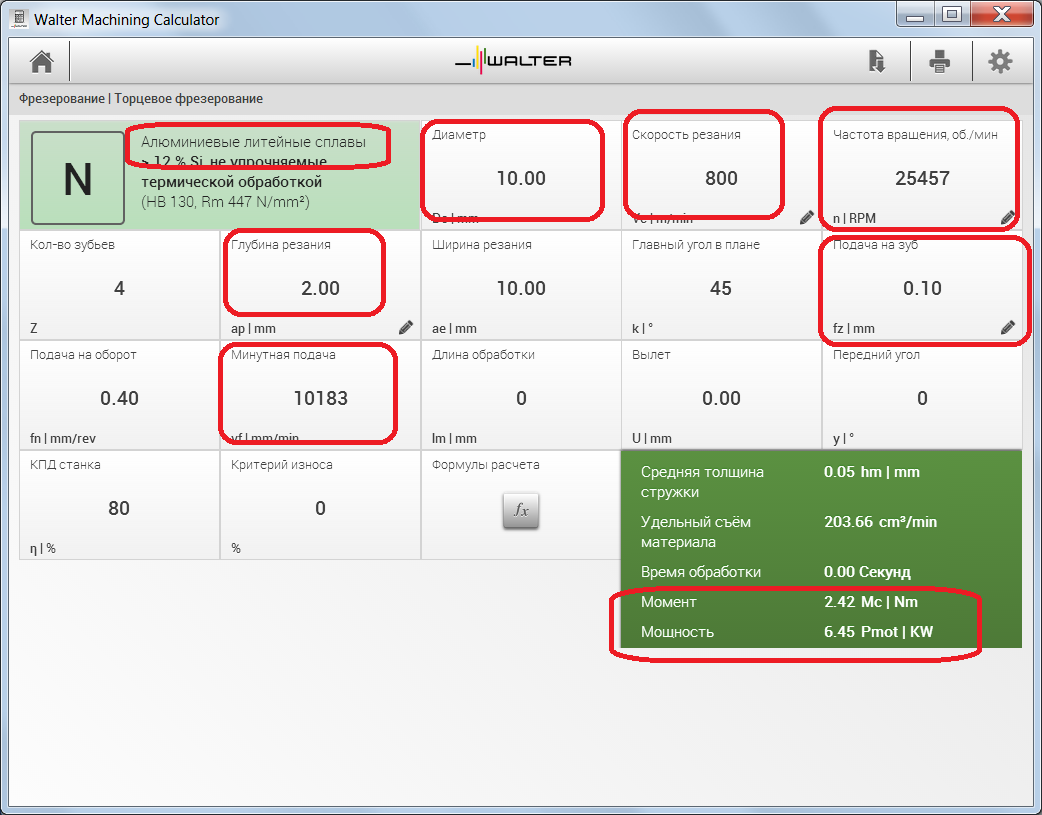
Task: Edit machine efficiency value 80
Action: coord(120,508)
